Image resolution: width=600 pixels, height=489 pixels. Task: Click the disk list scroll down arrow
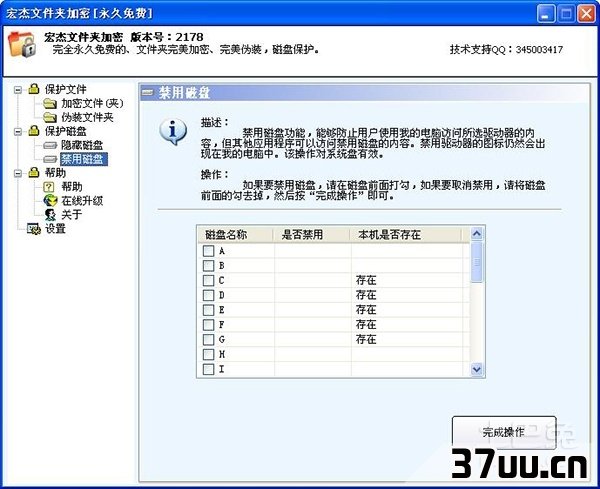pos(477,370)
